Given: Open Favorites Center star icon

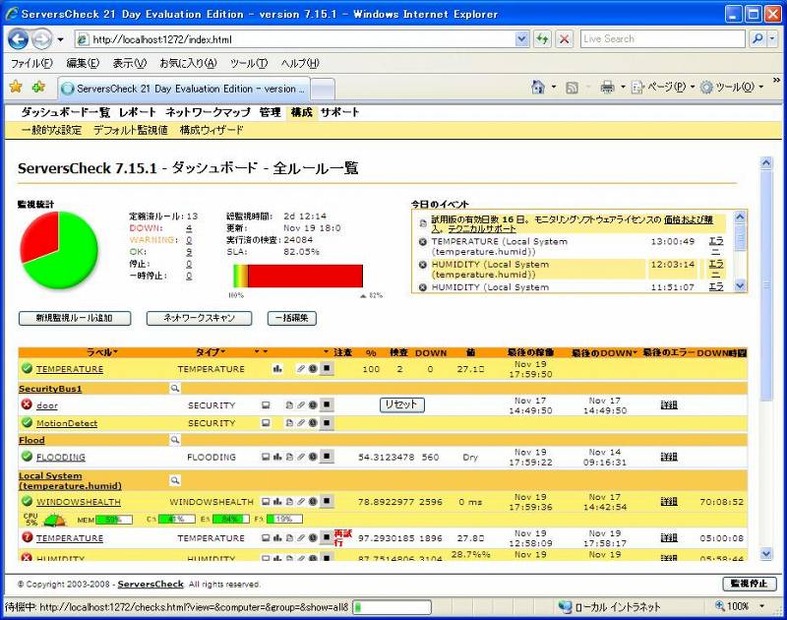Looking at the screenshot, I should (x=16, y=87).
